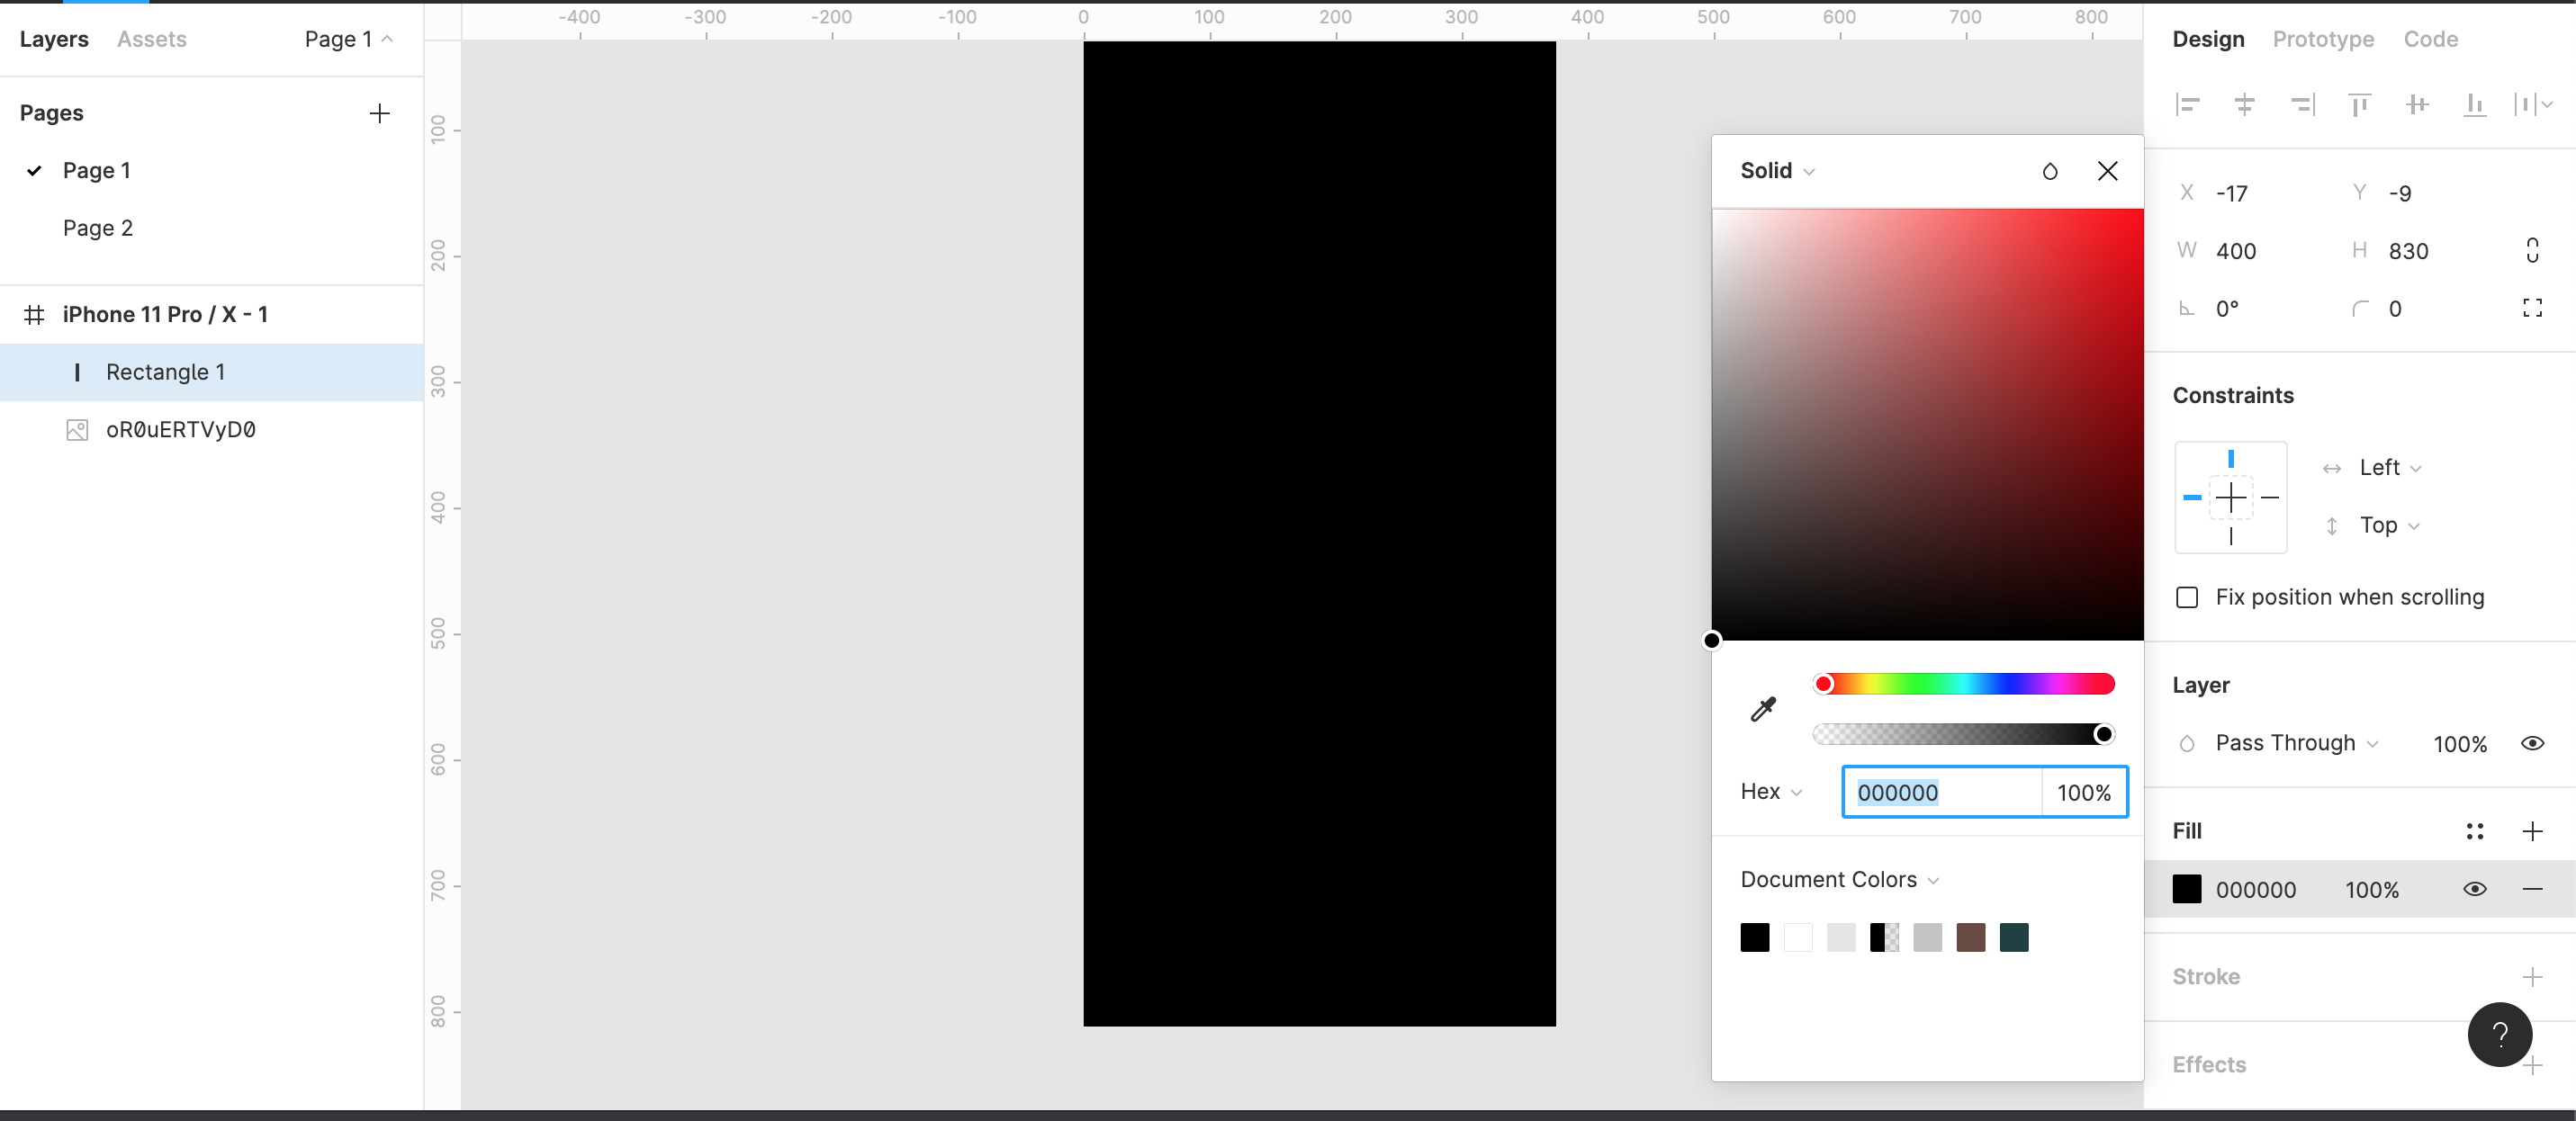Click the Hex color value input field
The height and width of the screenshot is (1121, 2576).
pyautogui.click(x=1940, y=793)
